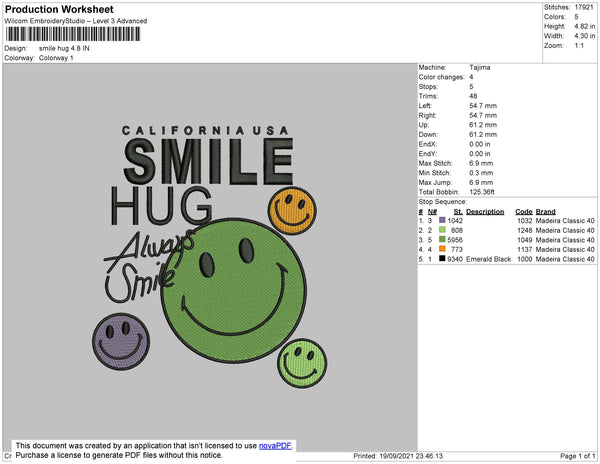This screenshot has height=464, width=600.
Task: Click 'Wilcom EmbroideryStudio – Level 3 Advanced' text
Action: (x=76, y=21)
